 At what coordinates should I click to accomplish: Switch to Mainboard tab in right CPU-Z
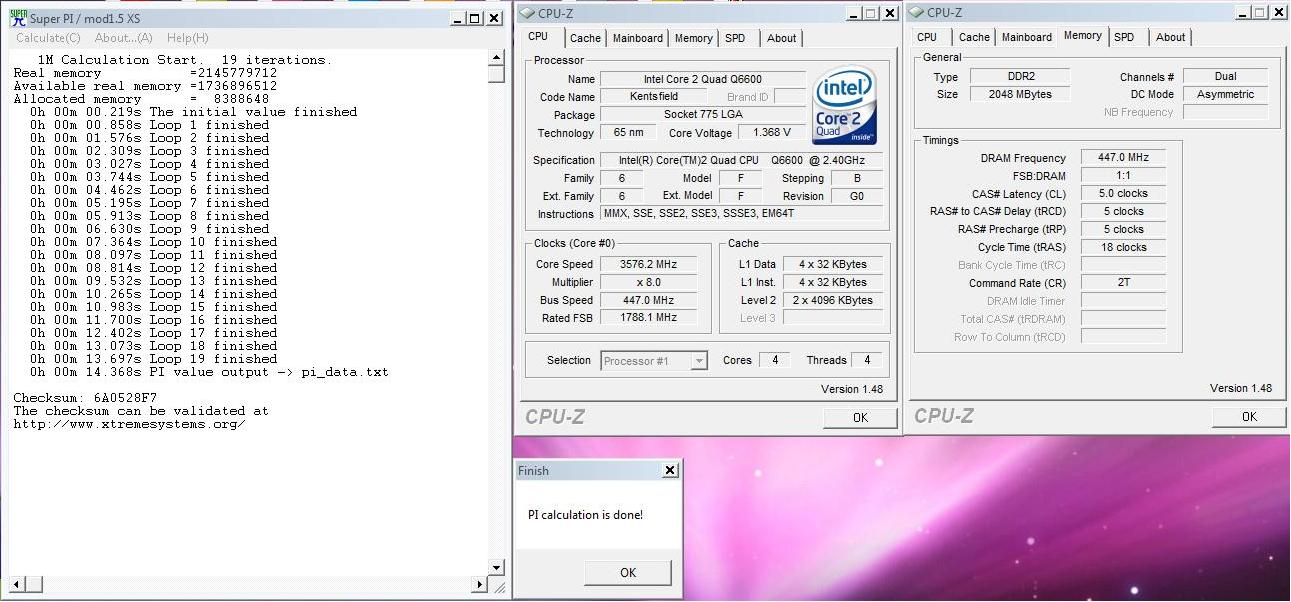(1027, 37)
